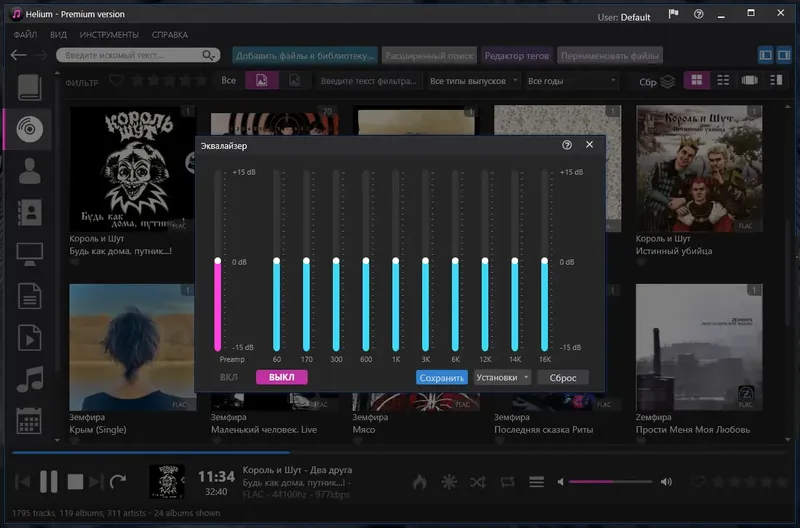Filter albums without cover art
This screenshot has height=528, width=800.
pos(294,81)
